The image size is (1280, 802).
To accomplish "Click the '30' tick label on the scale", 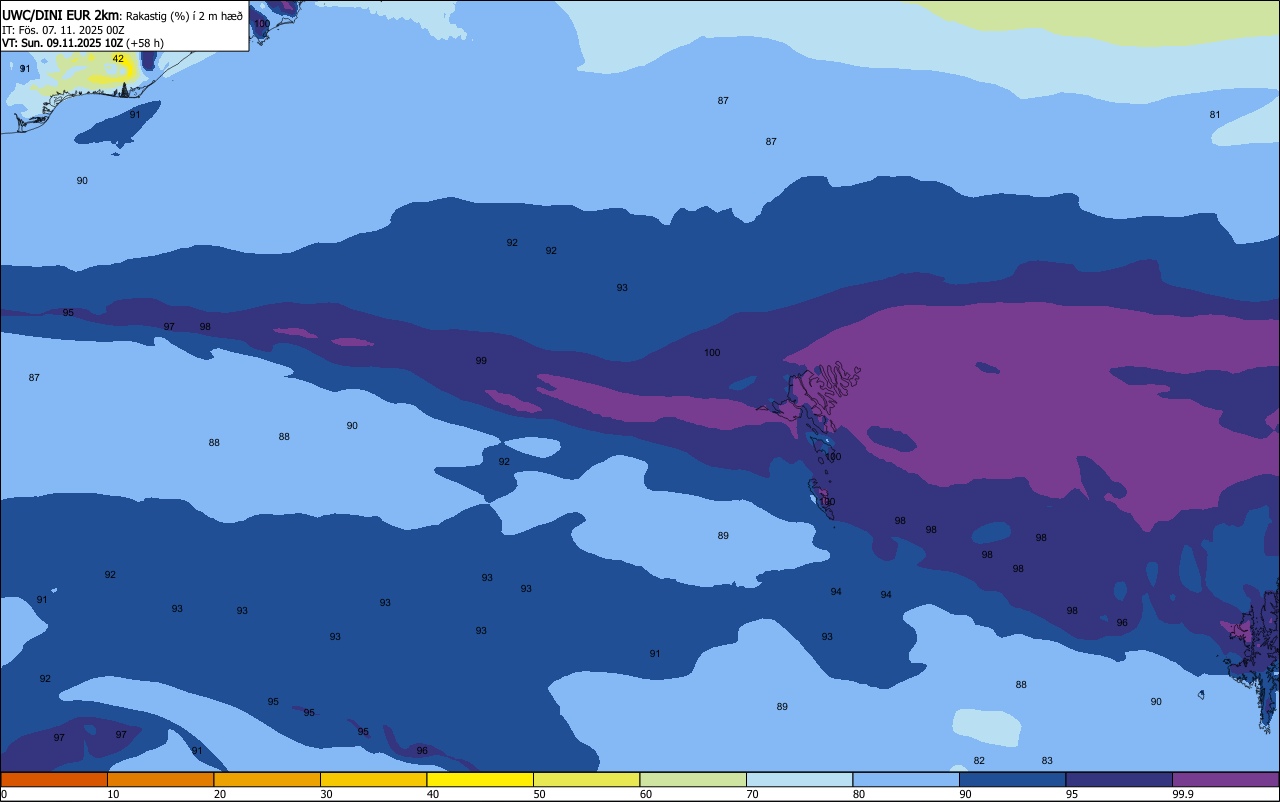I will [326, 794].
